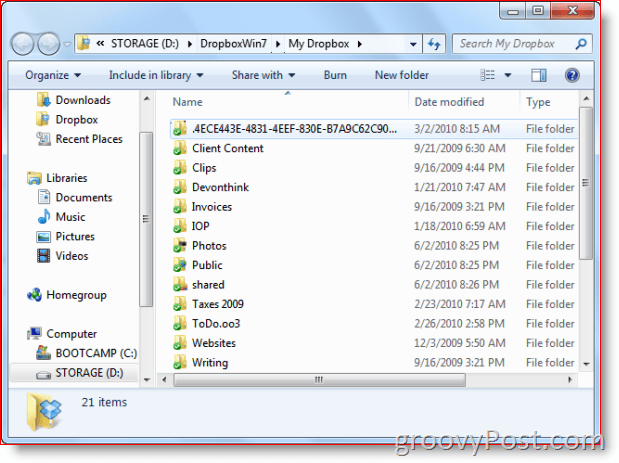Screen dimensions: 619x463
Task: Select Dropbox in navigation pane
Action: coord(76,120)
